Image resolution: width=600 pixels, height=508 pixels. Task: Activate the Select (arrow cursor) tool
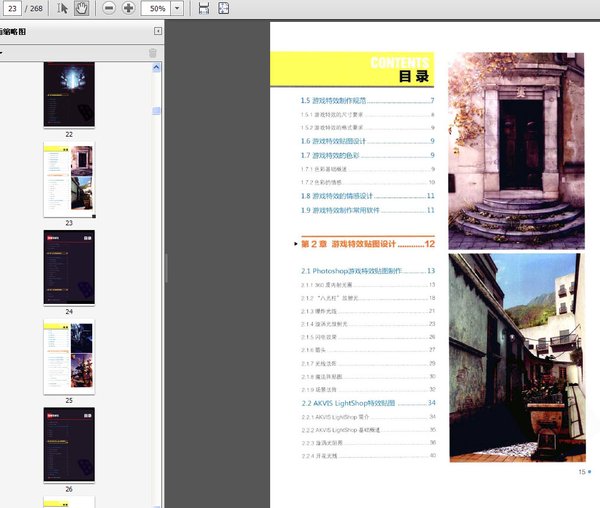63,8
